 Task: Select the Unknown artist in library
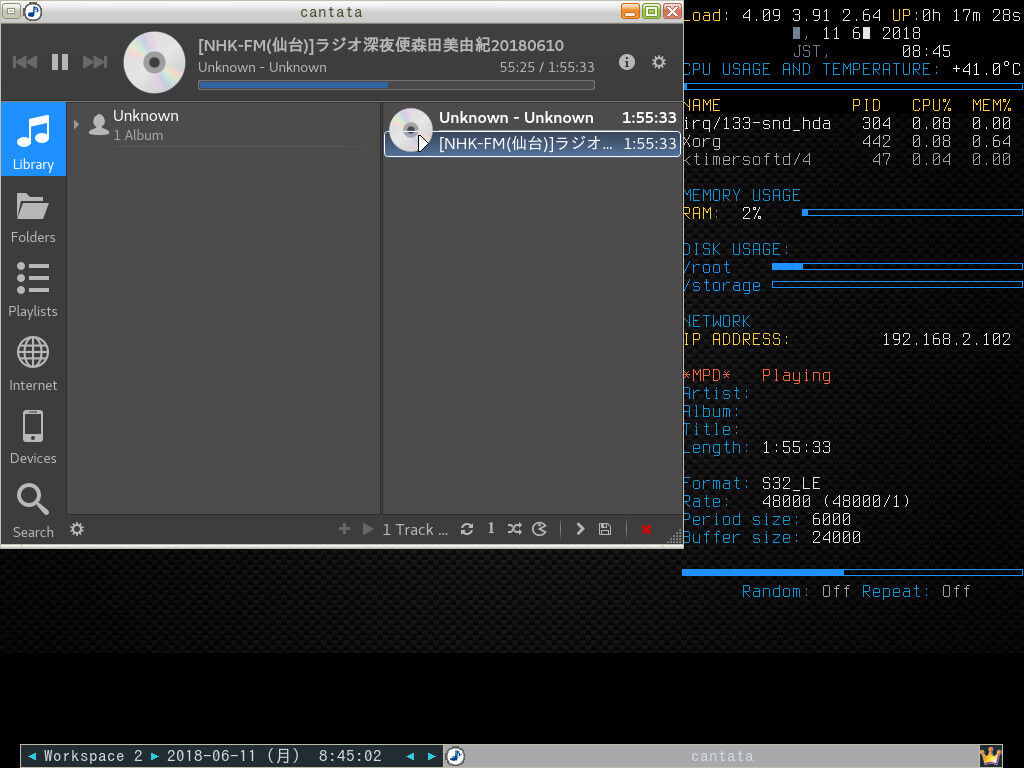click(x=221, y=125)
